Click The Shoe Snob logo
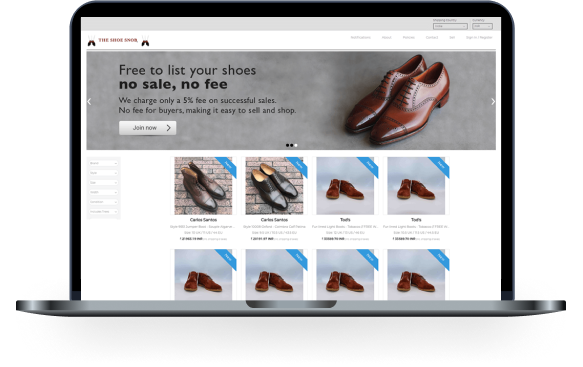583x367 pixels. pyautogui.click(x=118, y=40)
